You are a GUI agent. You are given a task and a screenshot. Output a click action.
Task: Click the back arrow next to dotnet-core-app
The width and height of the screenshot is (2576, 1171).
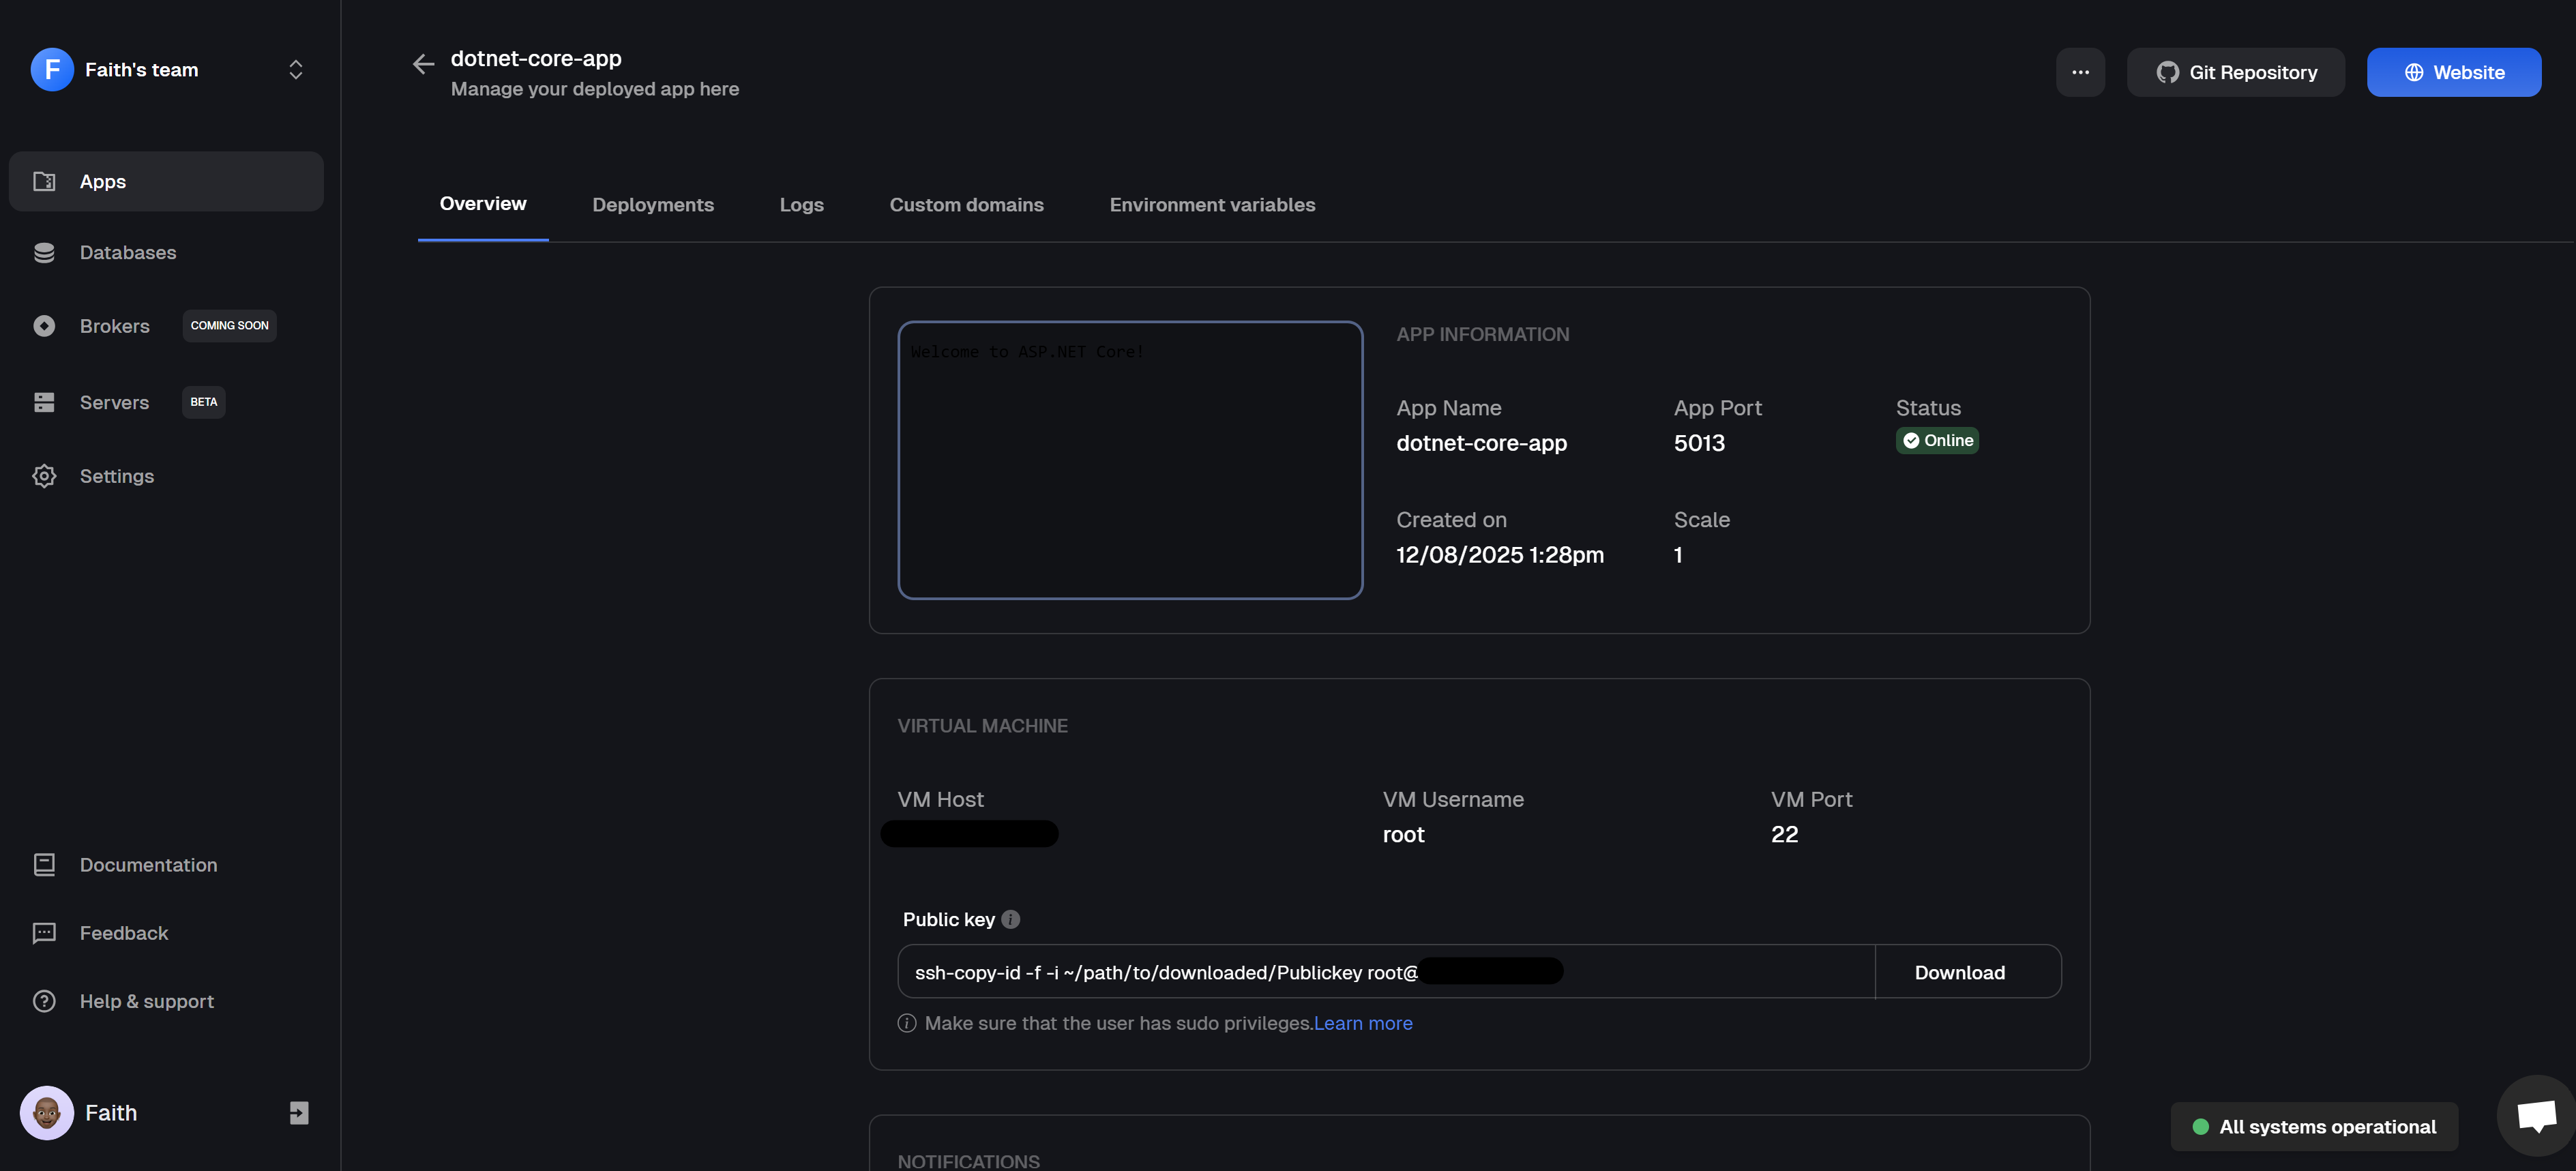pyautogui.click(x=423, y=63)
